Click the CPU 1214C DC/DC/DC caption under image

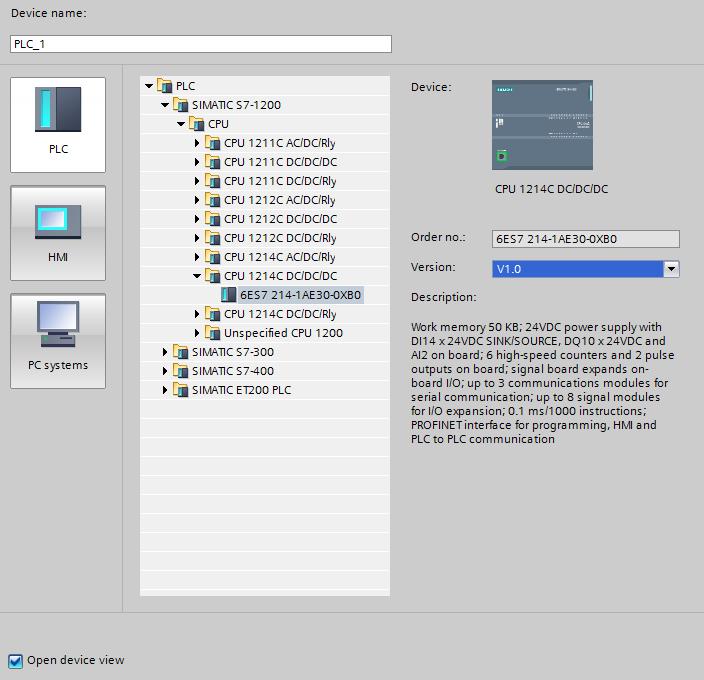tap(551, 189)
